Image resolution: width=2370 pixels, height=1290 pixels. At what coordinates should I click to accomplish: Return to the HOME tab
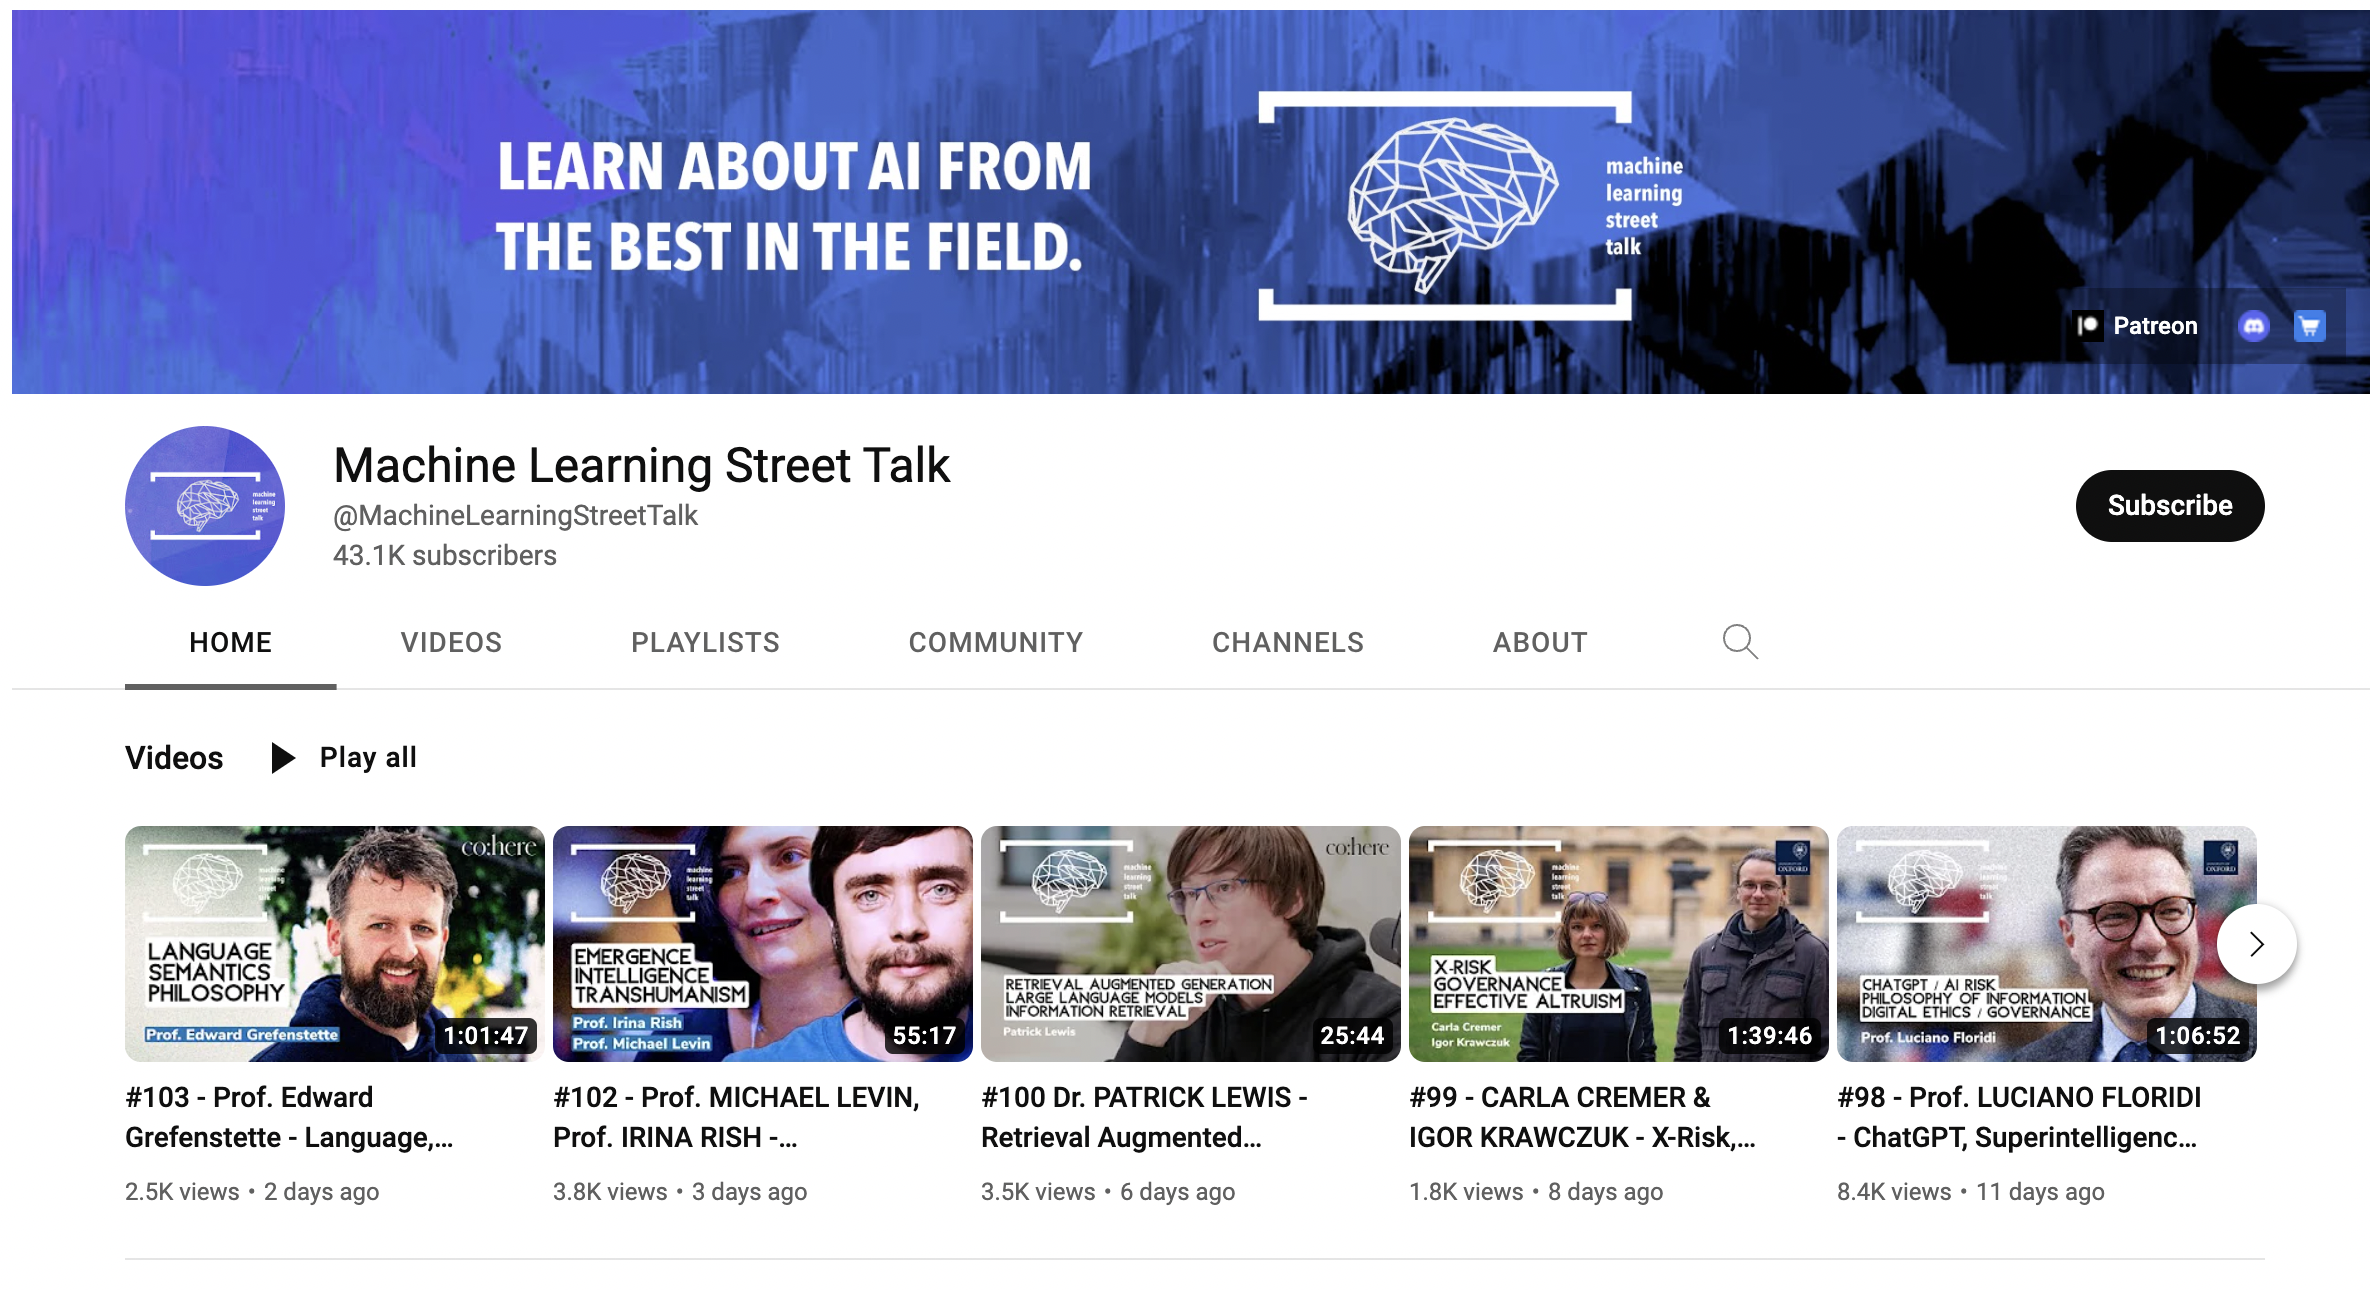[x=230, y=642]
